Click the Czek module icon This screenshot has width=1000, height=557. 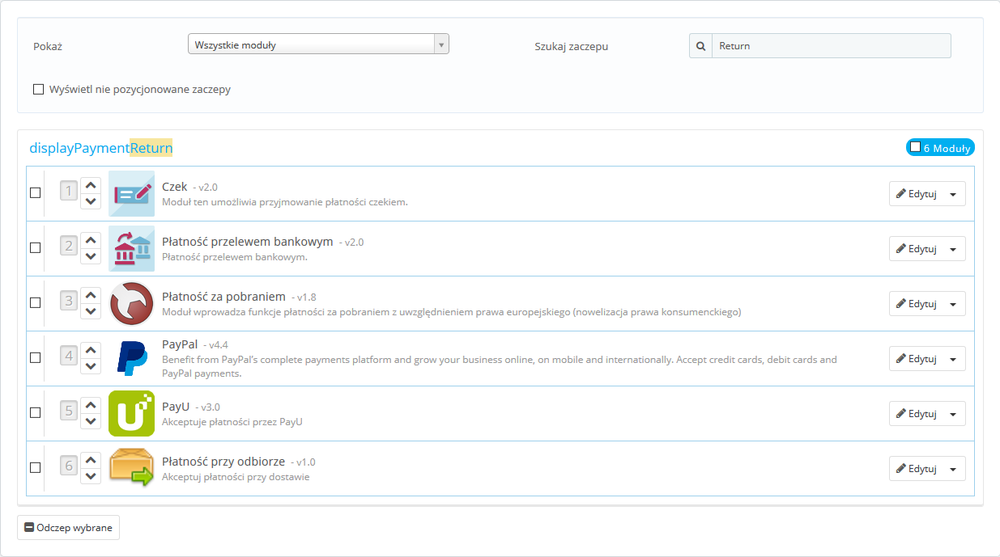131,193
